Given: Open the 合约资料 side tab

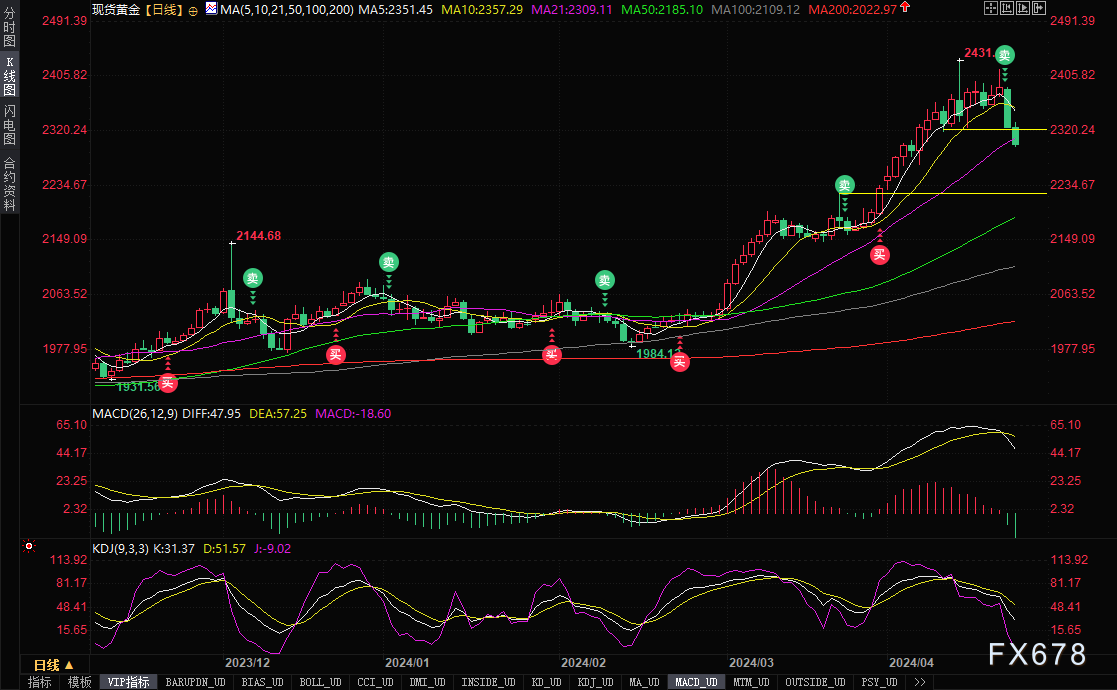Looking at the screenshot, I should pos(9,182).
